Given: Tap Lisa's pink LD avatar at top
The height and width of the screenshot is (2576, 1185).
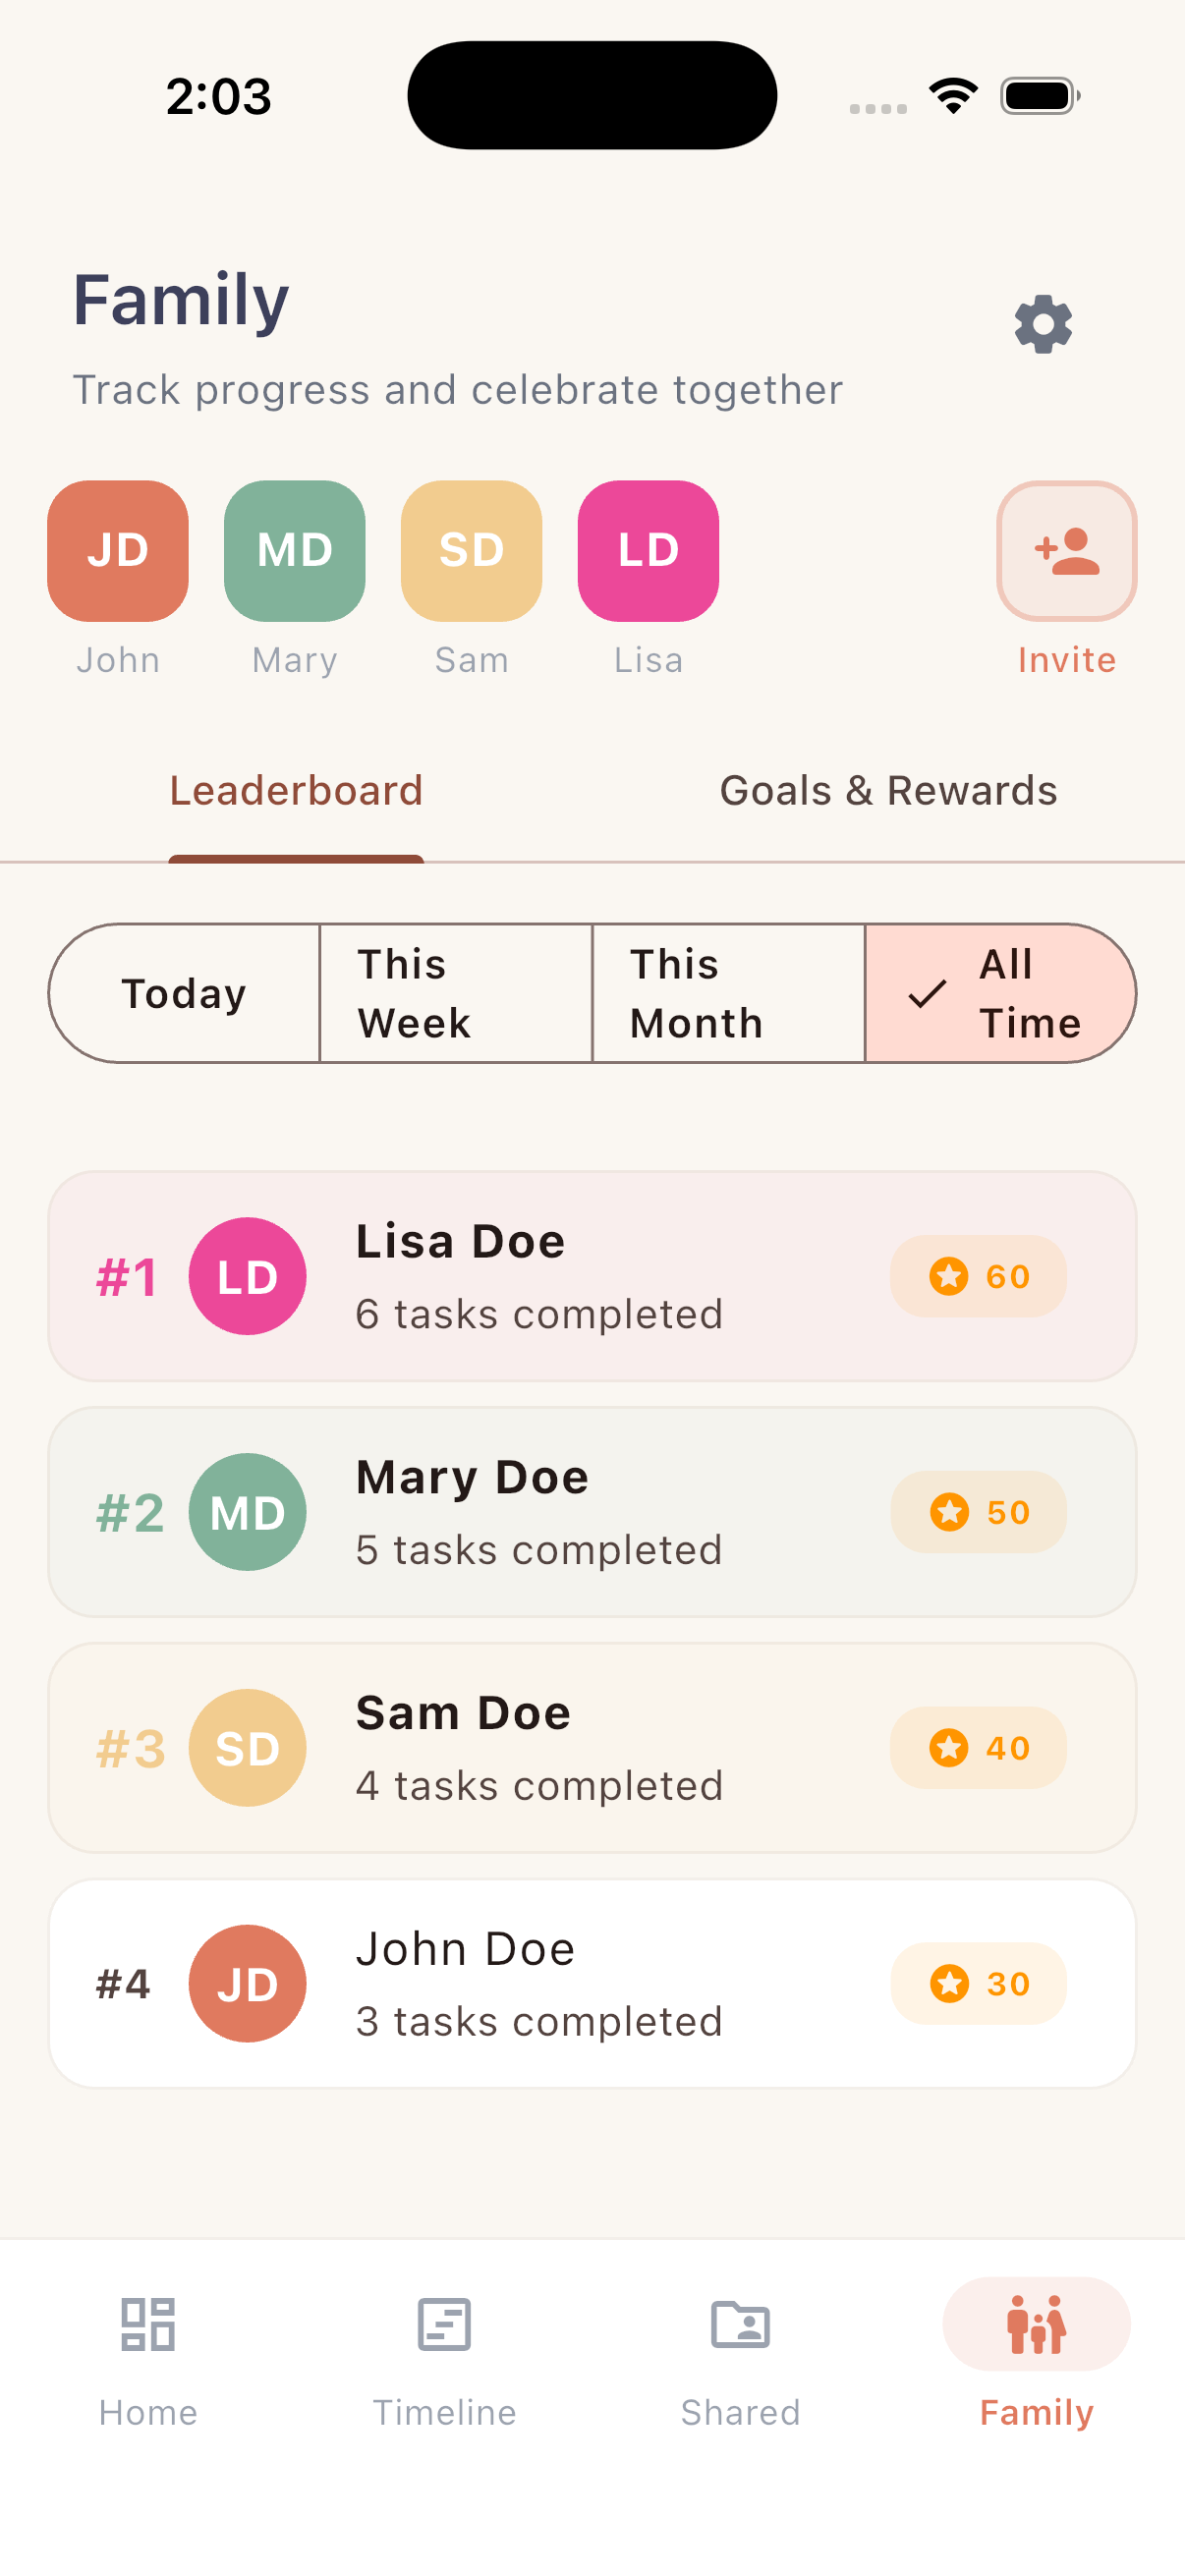Looking at the screenshot, I should pyautogui.click(x=648, y=551).
